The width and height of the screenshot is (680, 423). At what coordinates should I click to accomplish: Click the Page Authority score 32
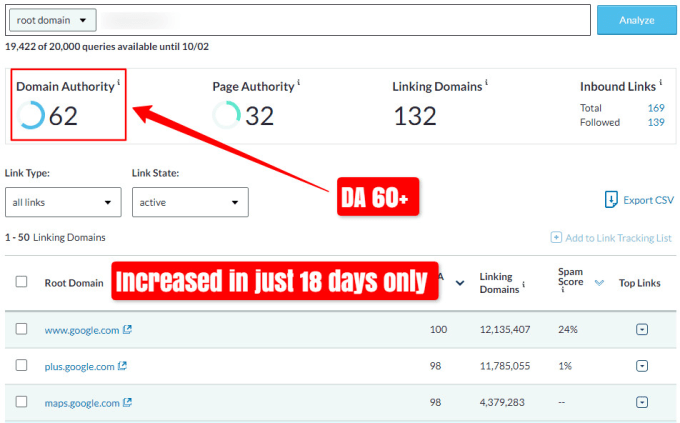pyautogui.click(x=259, y=116)
